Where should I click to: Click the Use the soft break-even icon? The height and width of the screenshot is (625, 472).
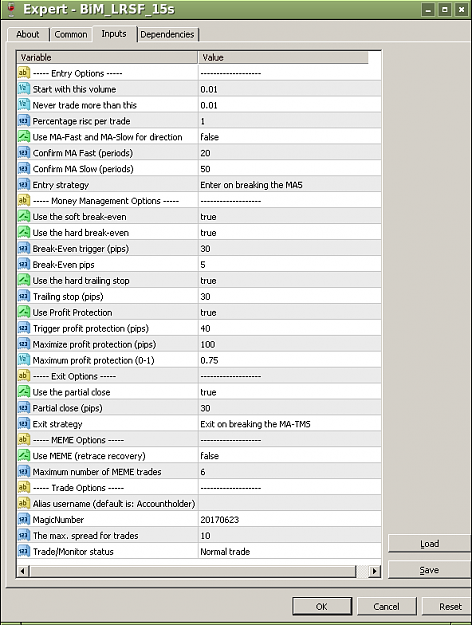click(24, 216)
